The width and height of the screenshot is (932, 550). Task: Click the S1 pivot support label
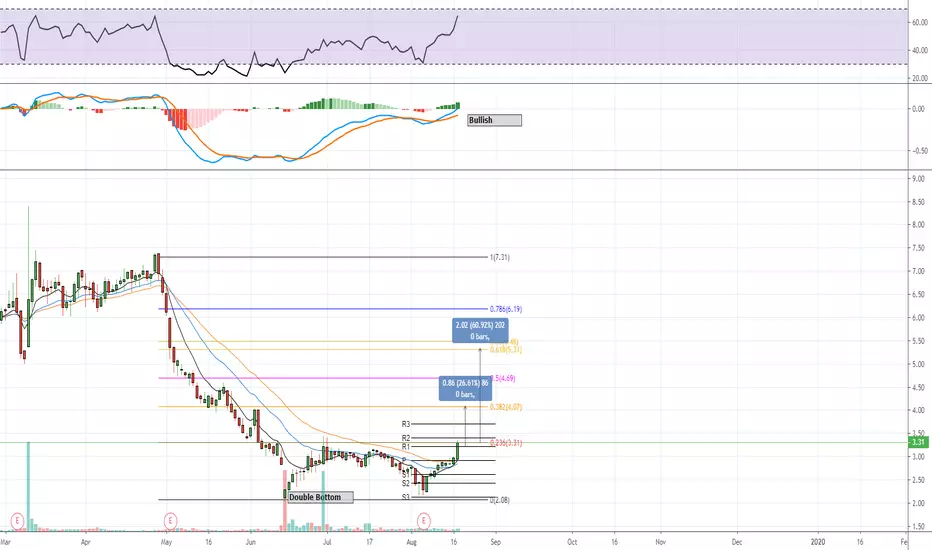406,474
